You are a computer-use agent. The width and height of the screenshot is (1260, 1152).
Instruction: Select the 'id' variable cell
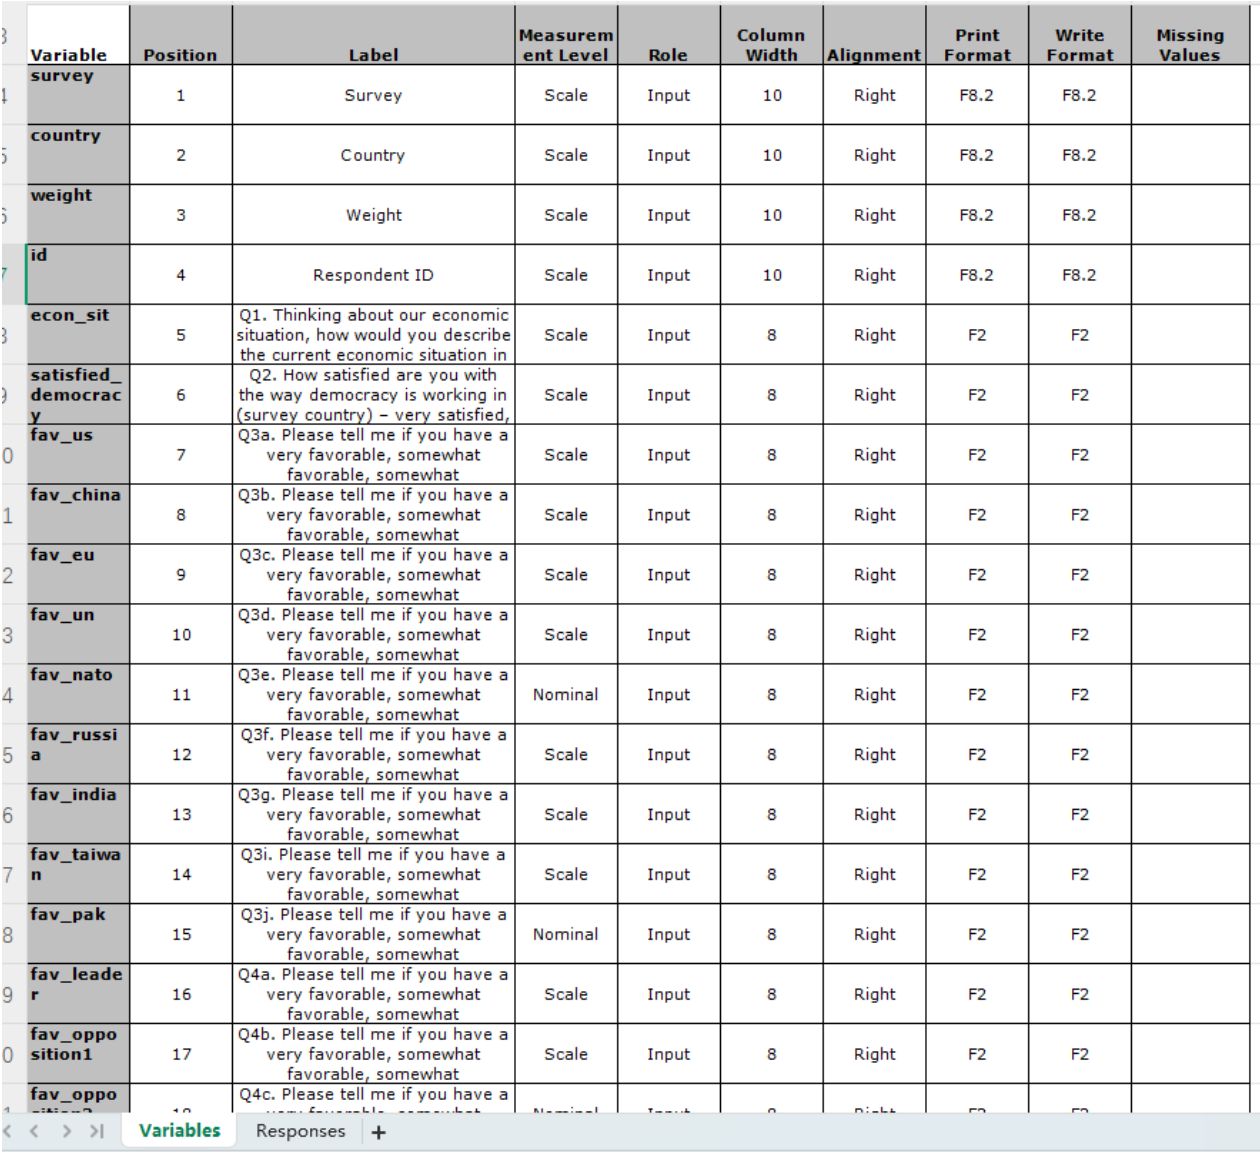coord(78,275)
